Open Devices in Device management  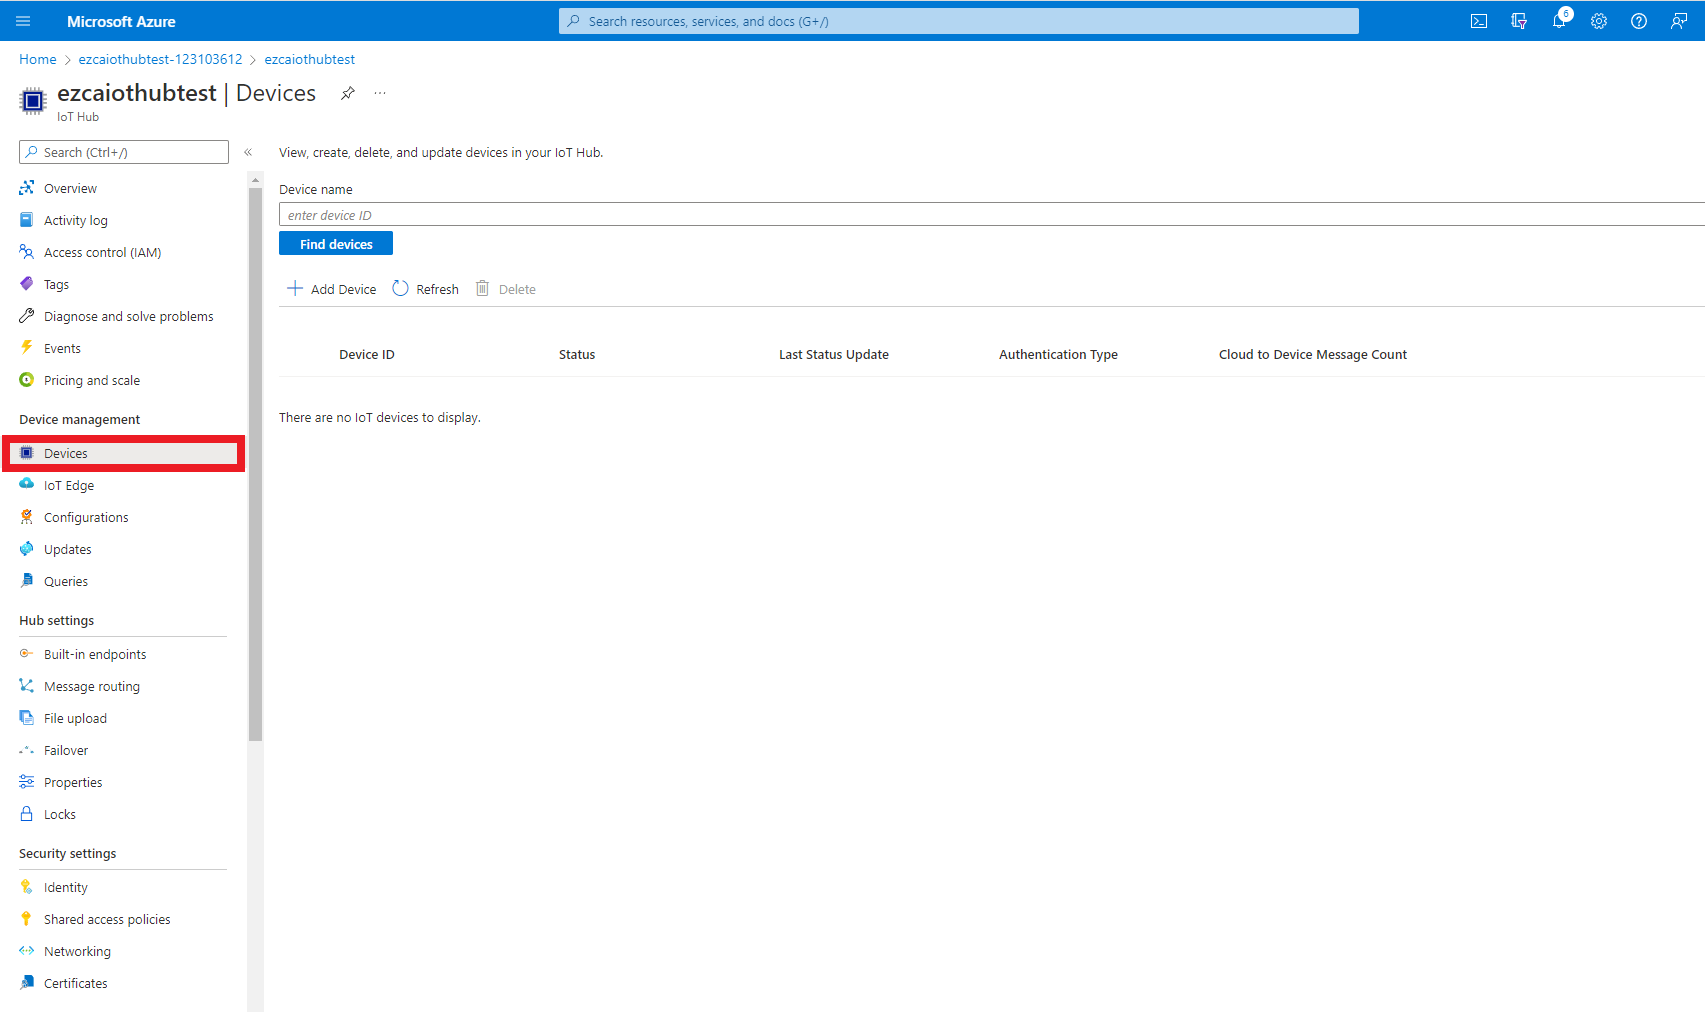coord(124,453)
